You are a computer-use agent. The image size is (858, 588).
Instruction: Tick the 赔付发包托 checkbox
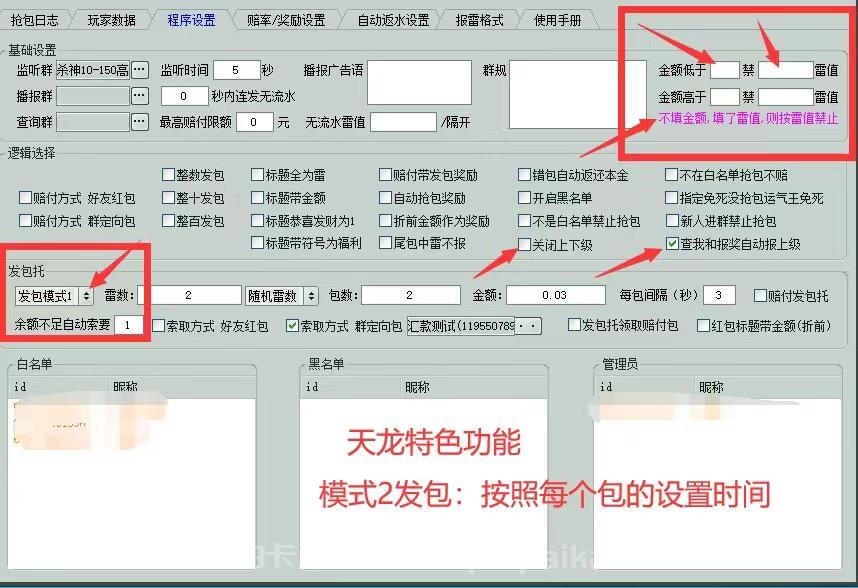pos(760,296)
